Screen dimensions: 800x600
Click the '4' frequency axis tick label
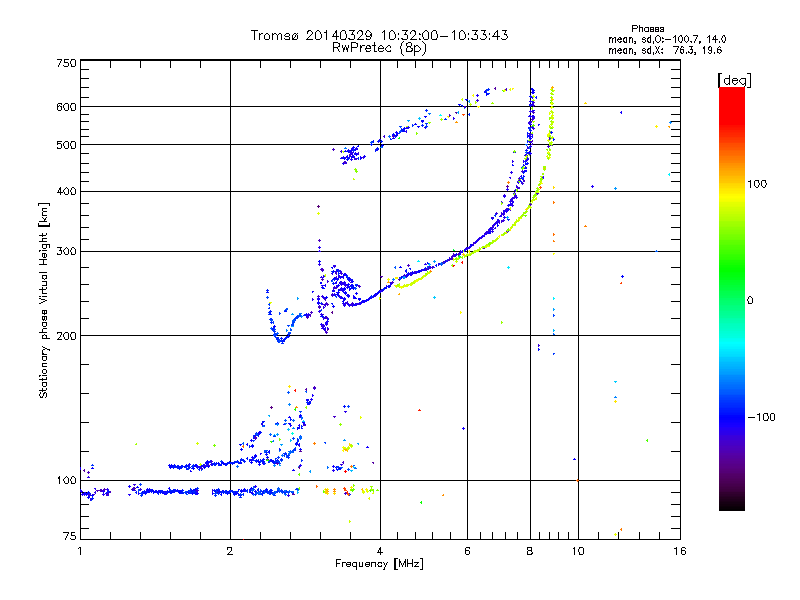pyautogui.click(x=380, y=551)
